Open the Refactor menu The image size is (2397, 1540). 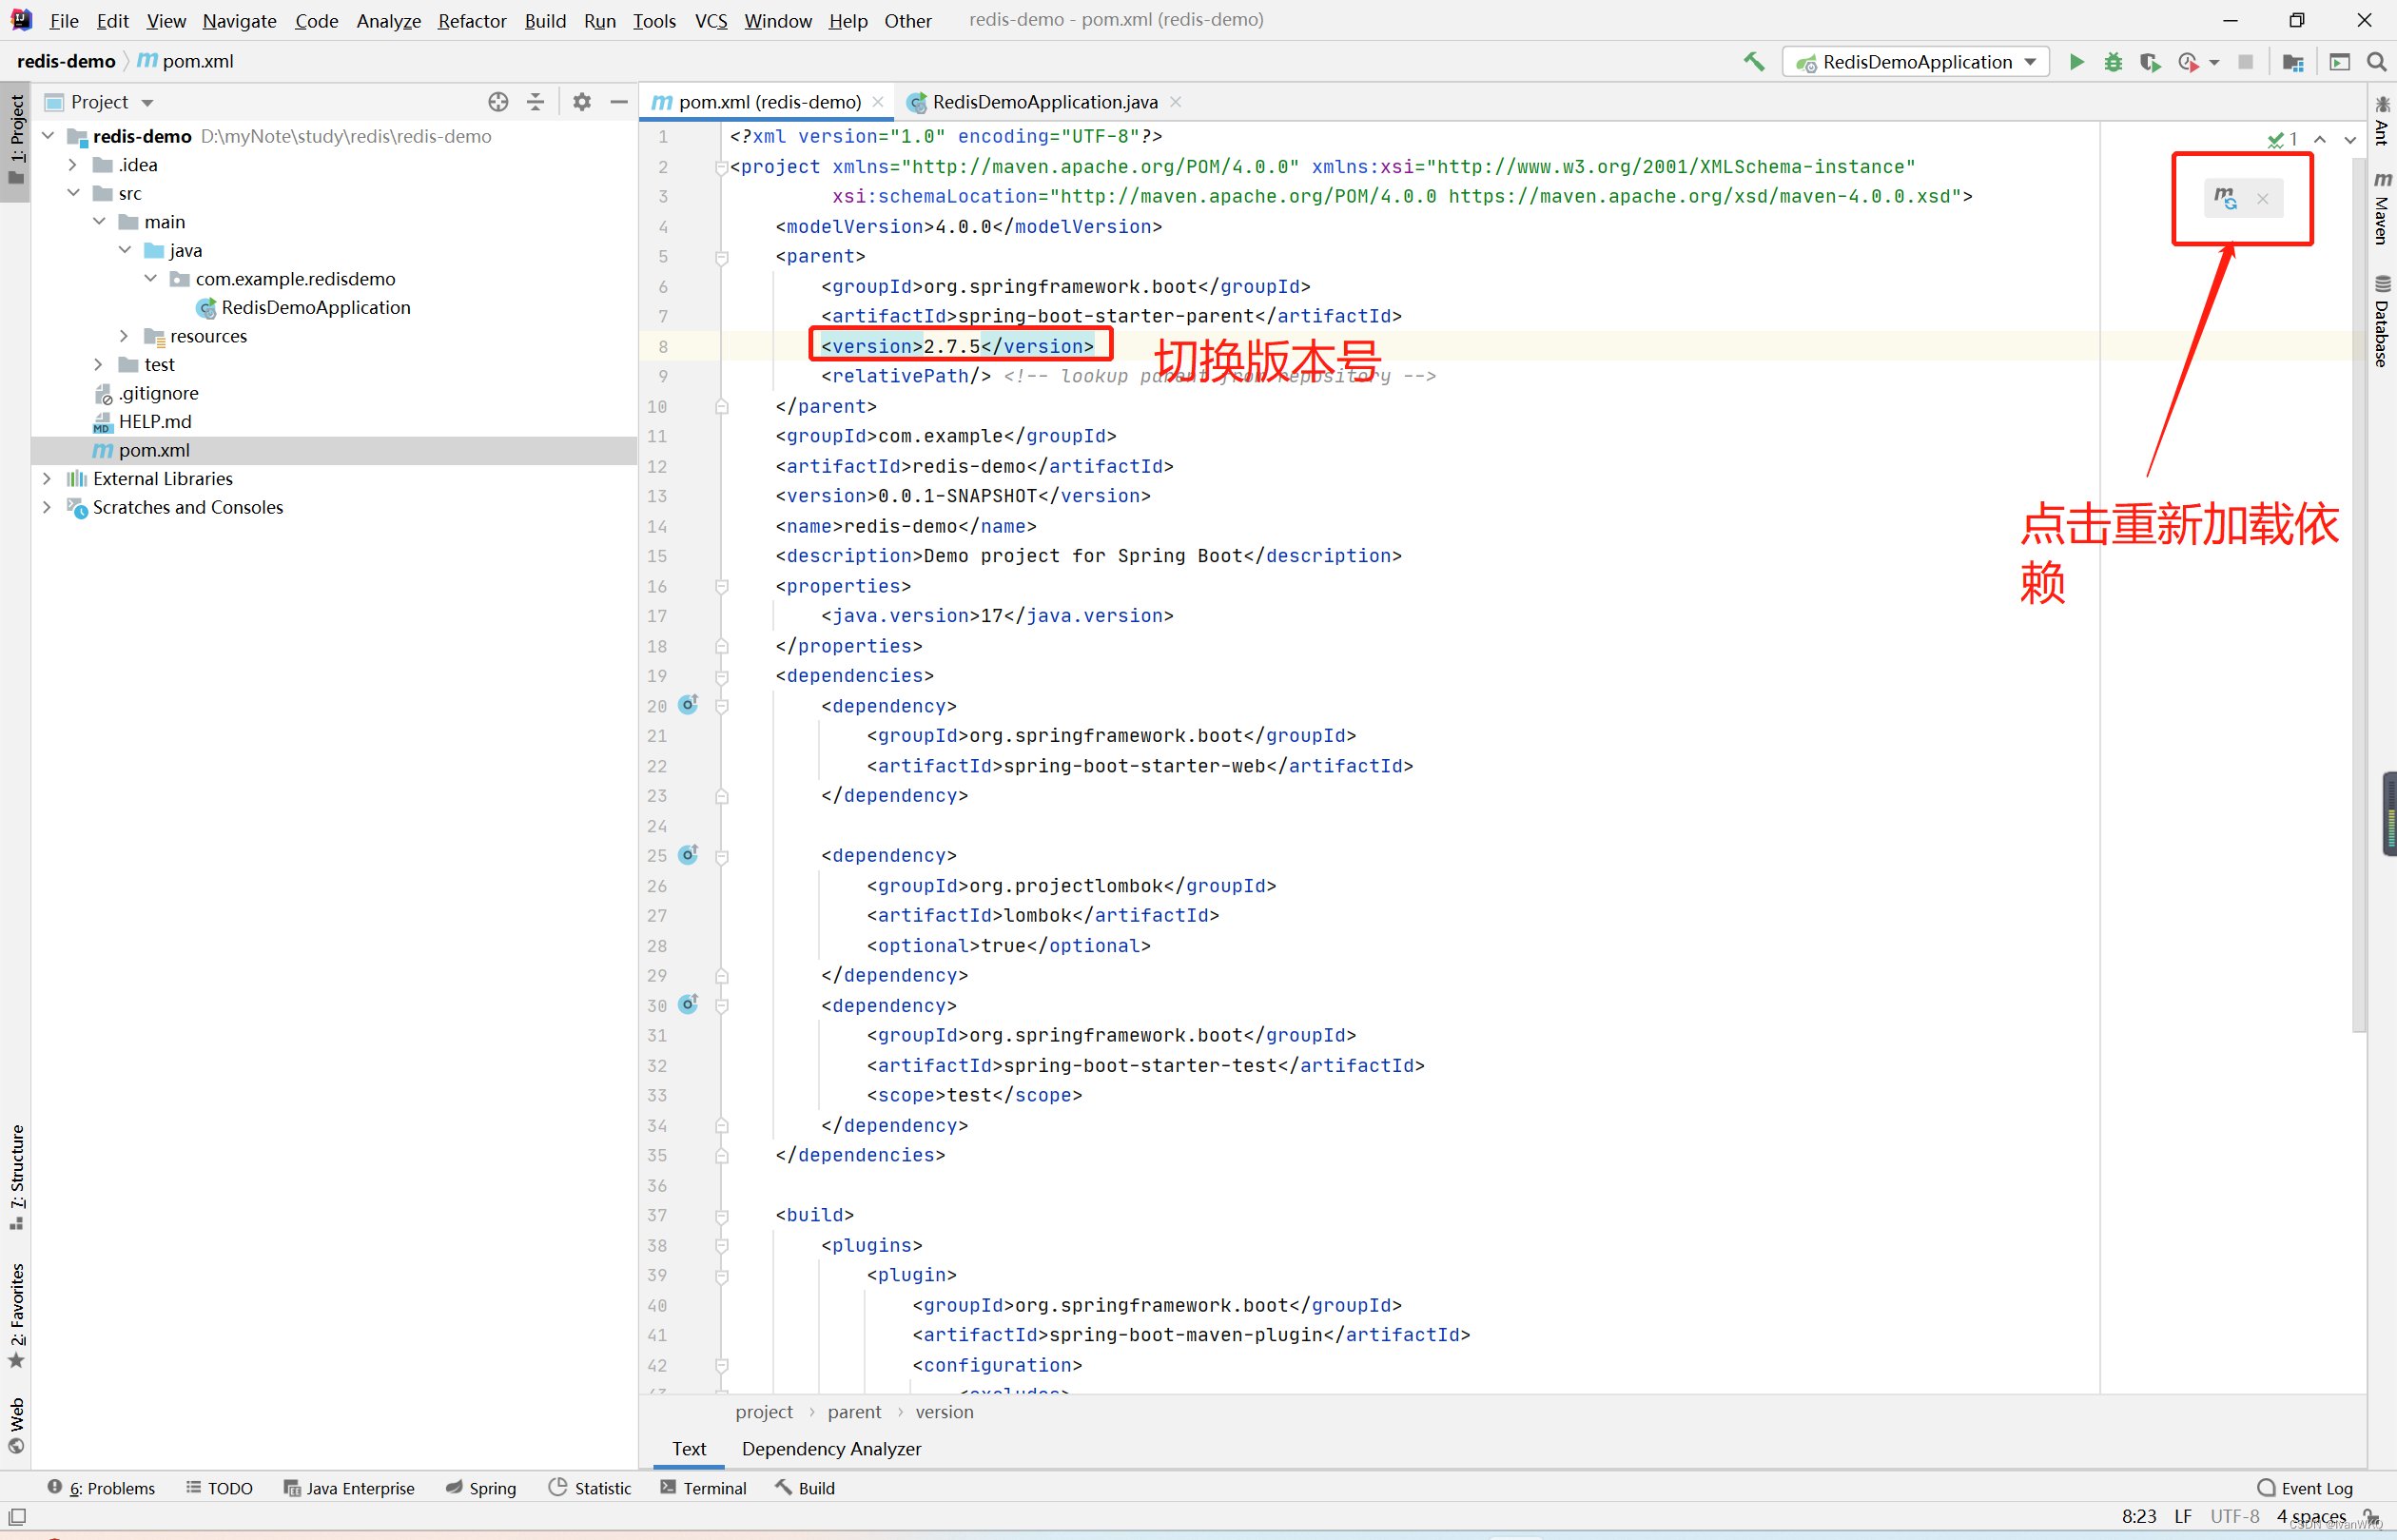[472, 20]
